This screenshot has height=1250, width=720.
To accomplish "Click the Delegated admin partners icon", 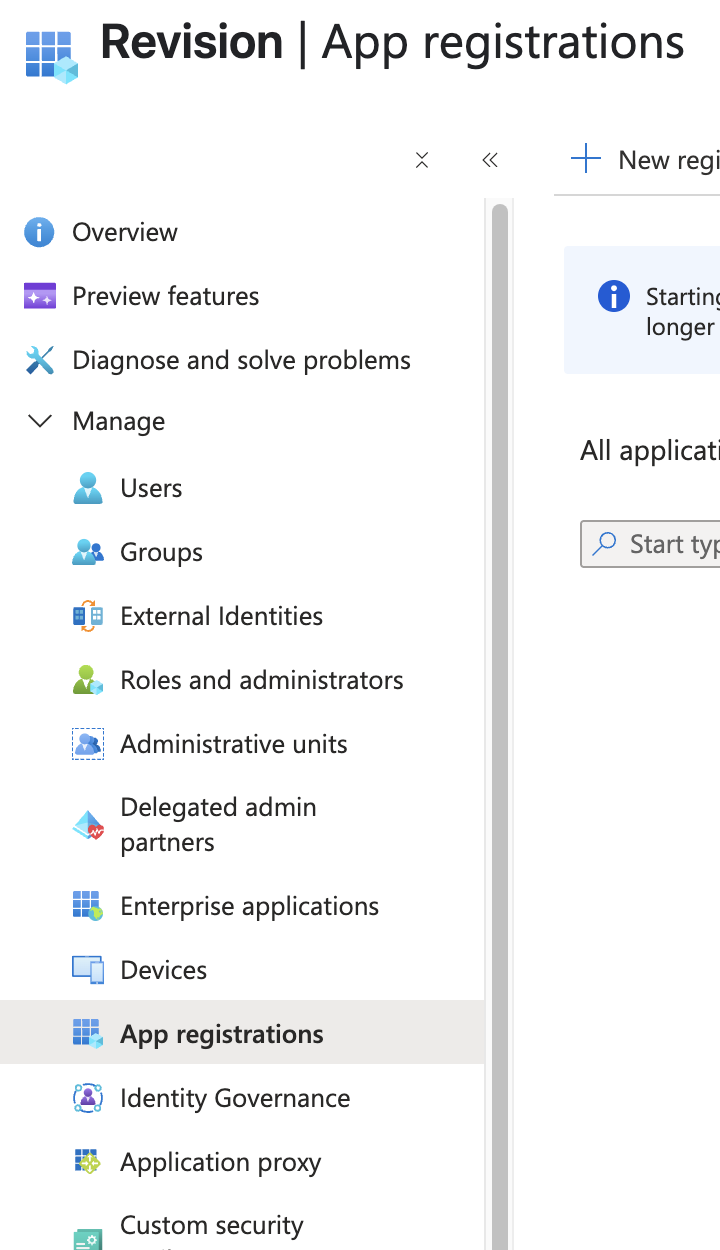I will tap(88, 824).
